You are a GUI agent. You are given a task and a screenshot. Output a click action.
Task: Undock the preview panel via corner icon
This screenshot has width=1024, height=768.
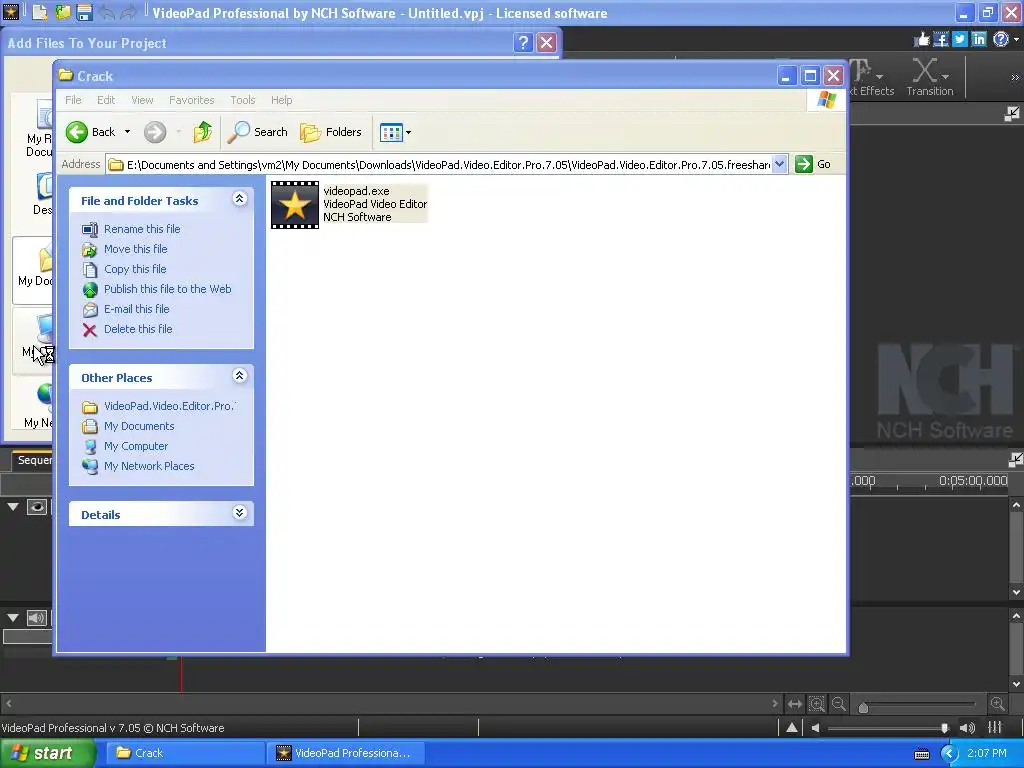pyautogui.click(x=1012, y=114)
